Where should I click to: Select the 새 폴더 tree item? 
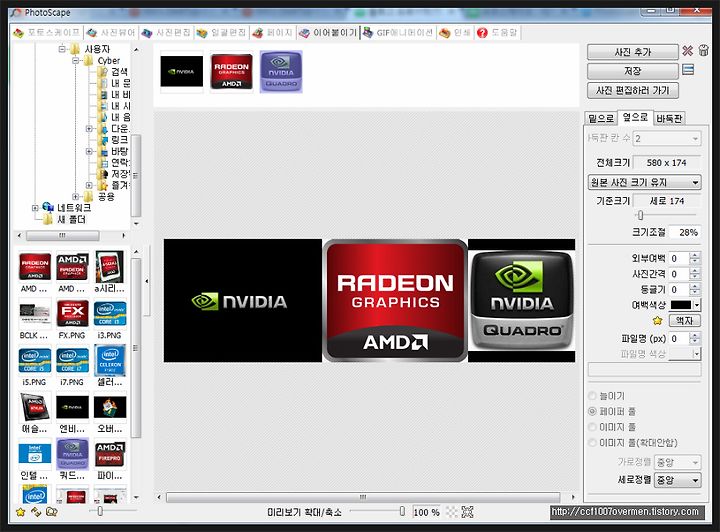pos(72,219)
